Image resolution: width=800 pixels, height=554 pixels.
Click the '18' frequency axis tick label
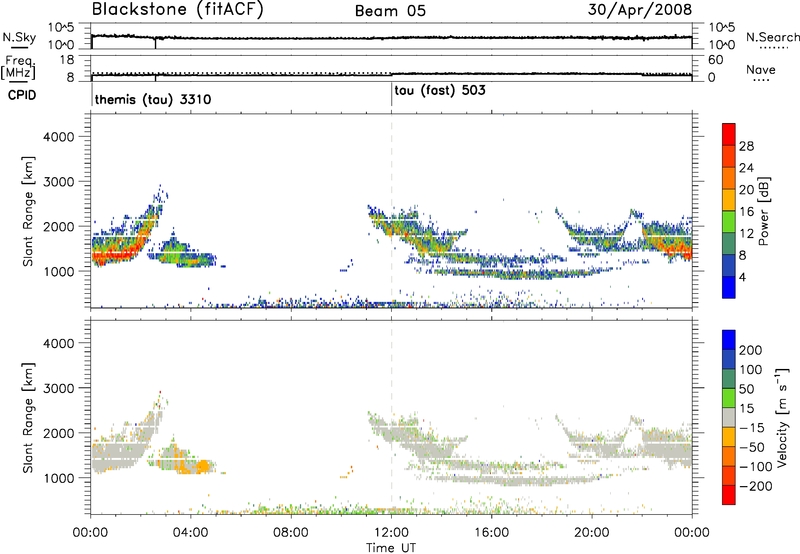click(68, 60)
